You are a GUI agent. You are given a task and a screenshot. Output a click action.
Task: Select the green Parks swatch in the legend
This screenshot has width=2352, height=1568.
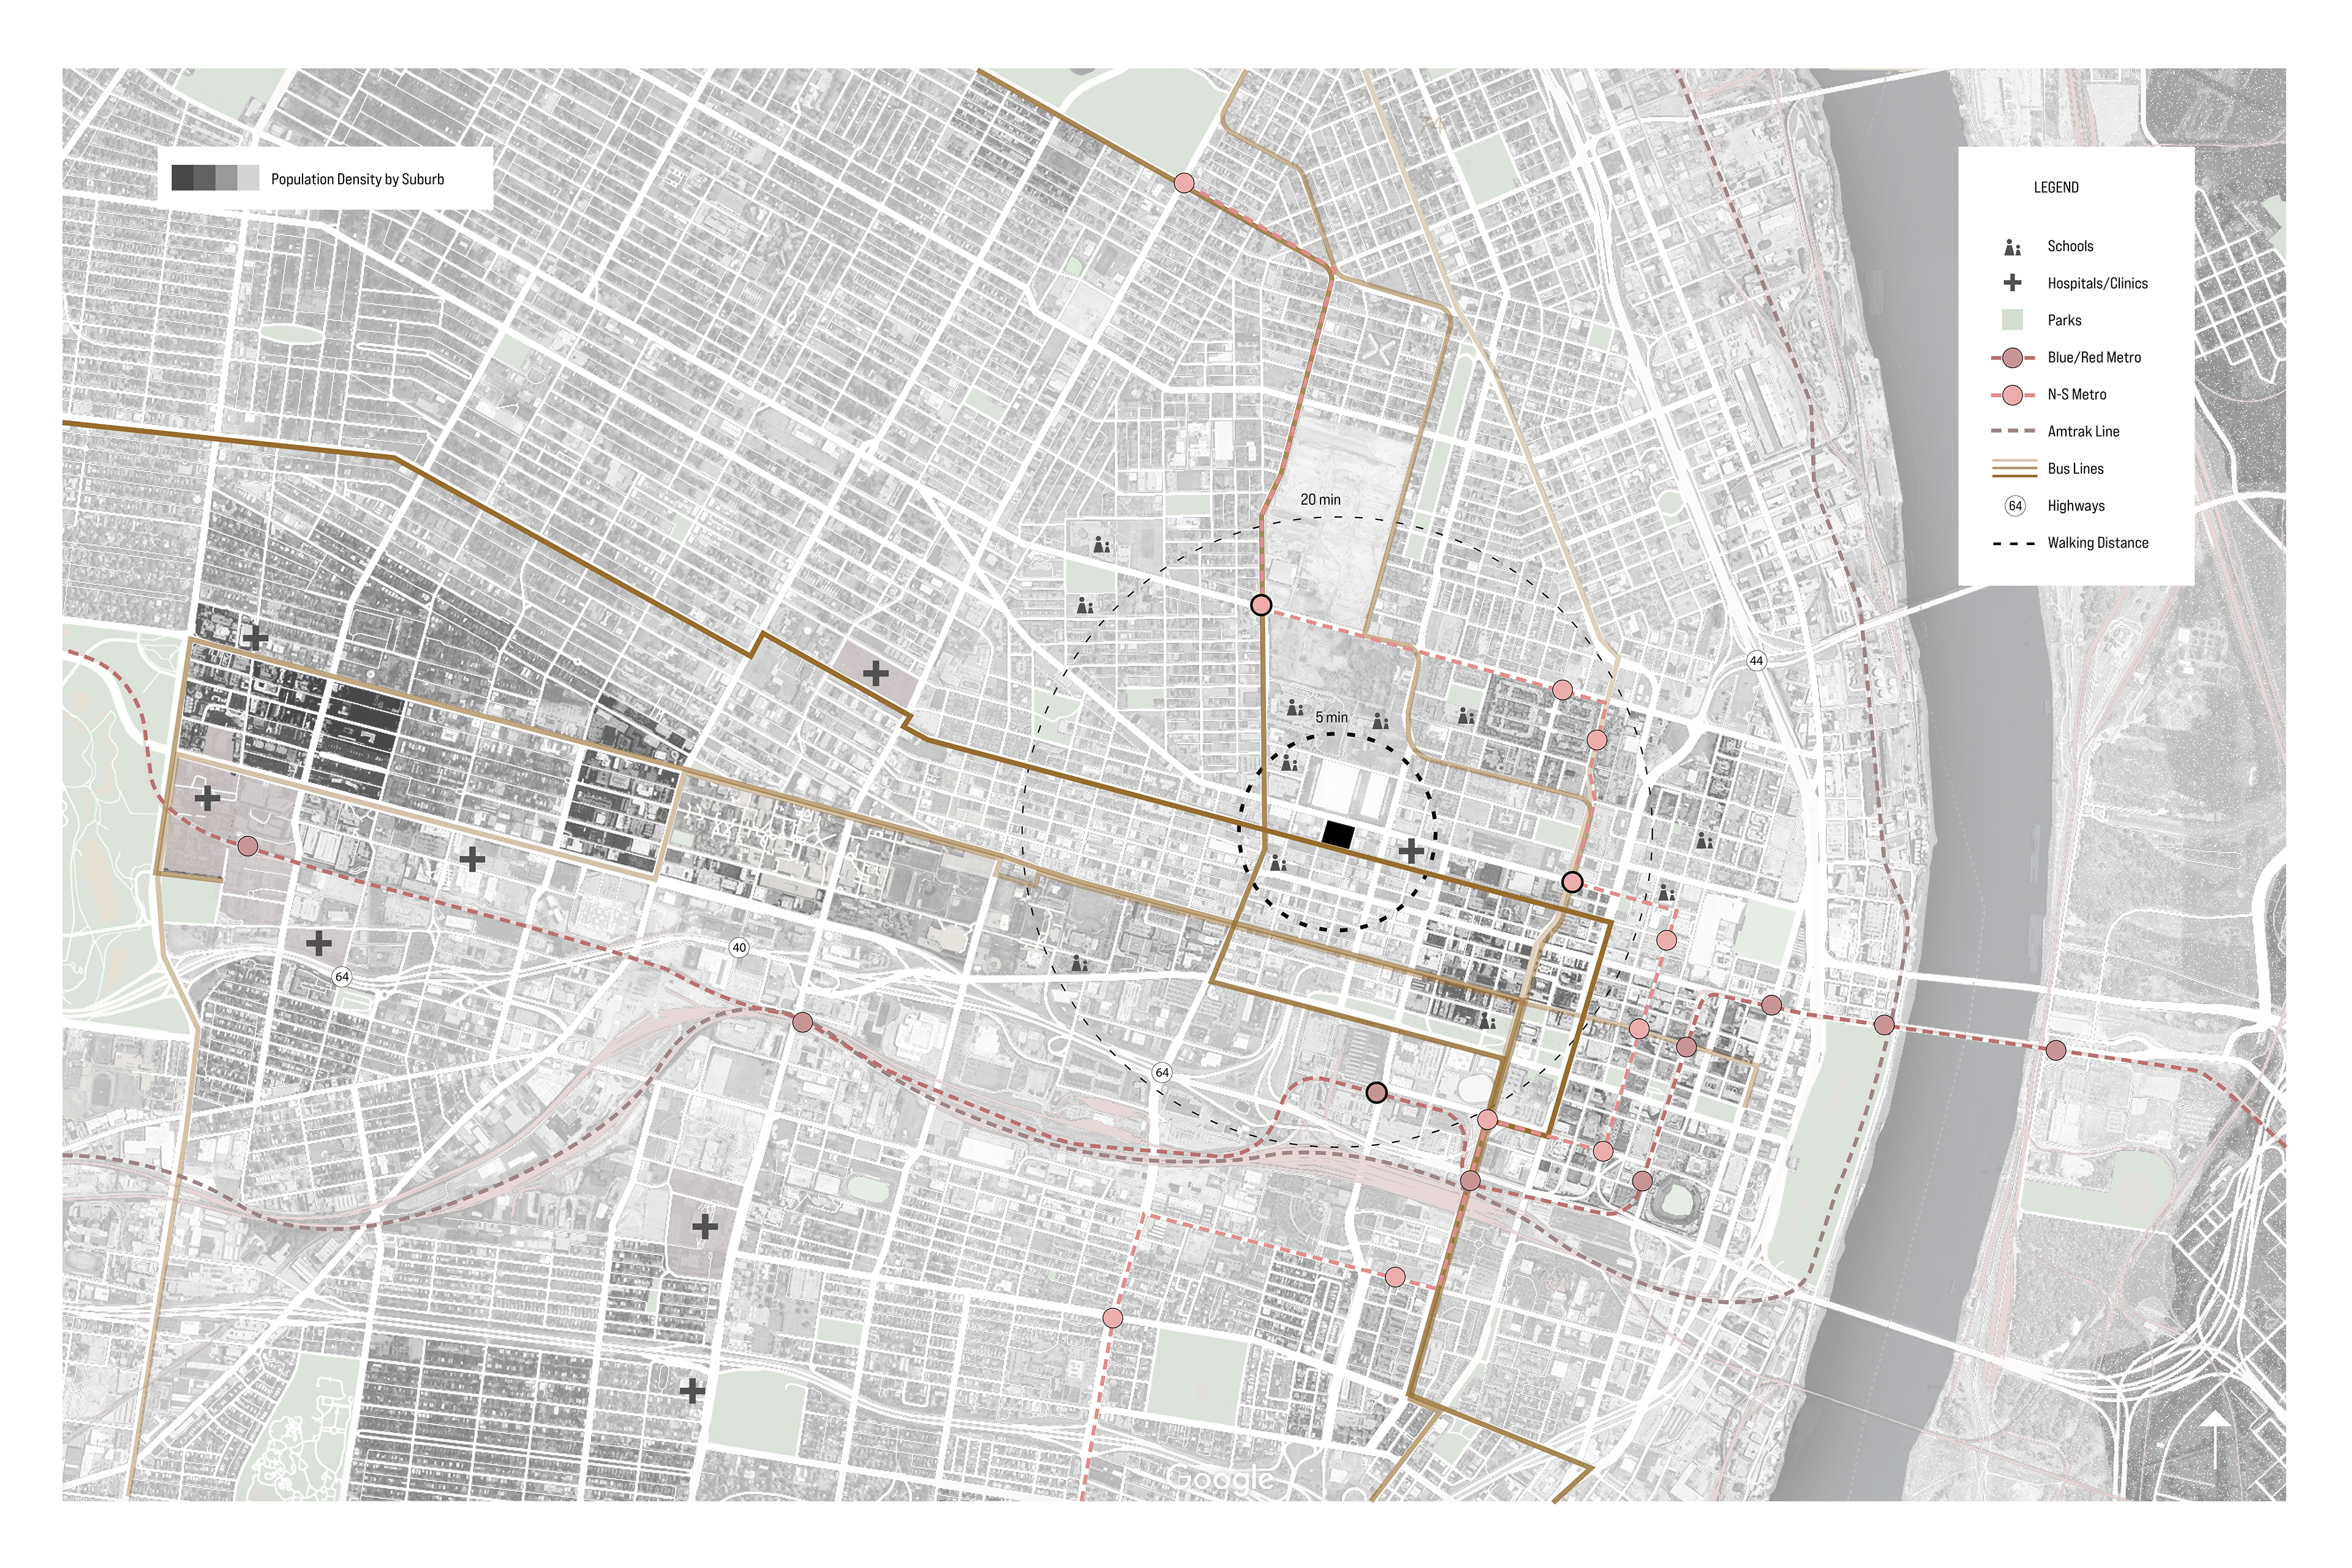coord(2012,320)
